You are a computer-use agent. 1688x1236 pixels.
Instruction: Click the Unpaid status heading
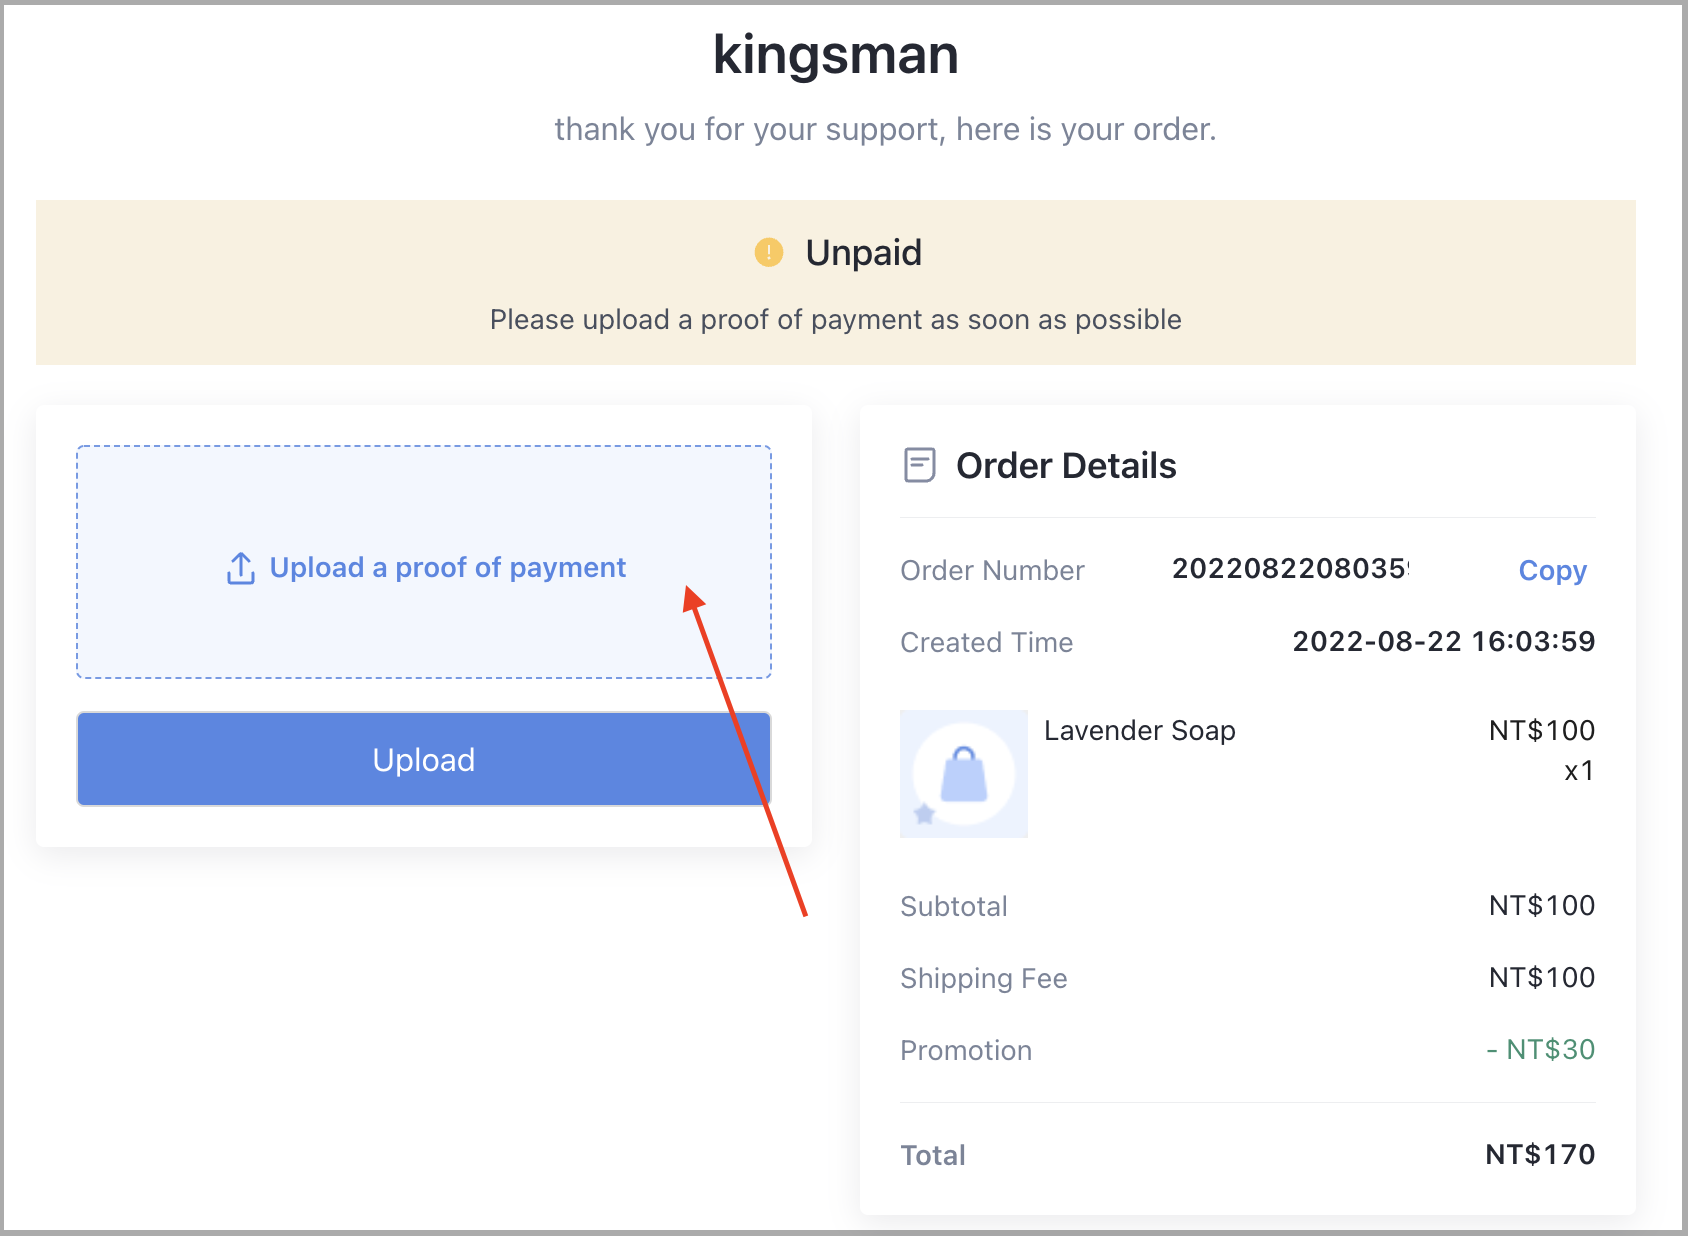click(x=863, y=252)
